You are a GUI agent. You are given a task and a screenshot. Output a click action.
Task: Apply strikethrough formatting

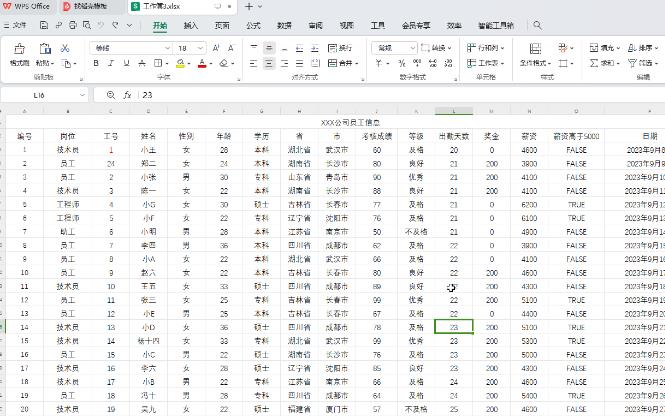pyautogui.click(x=142, y=63)
